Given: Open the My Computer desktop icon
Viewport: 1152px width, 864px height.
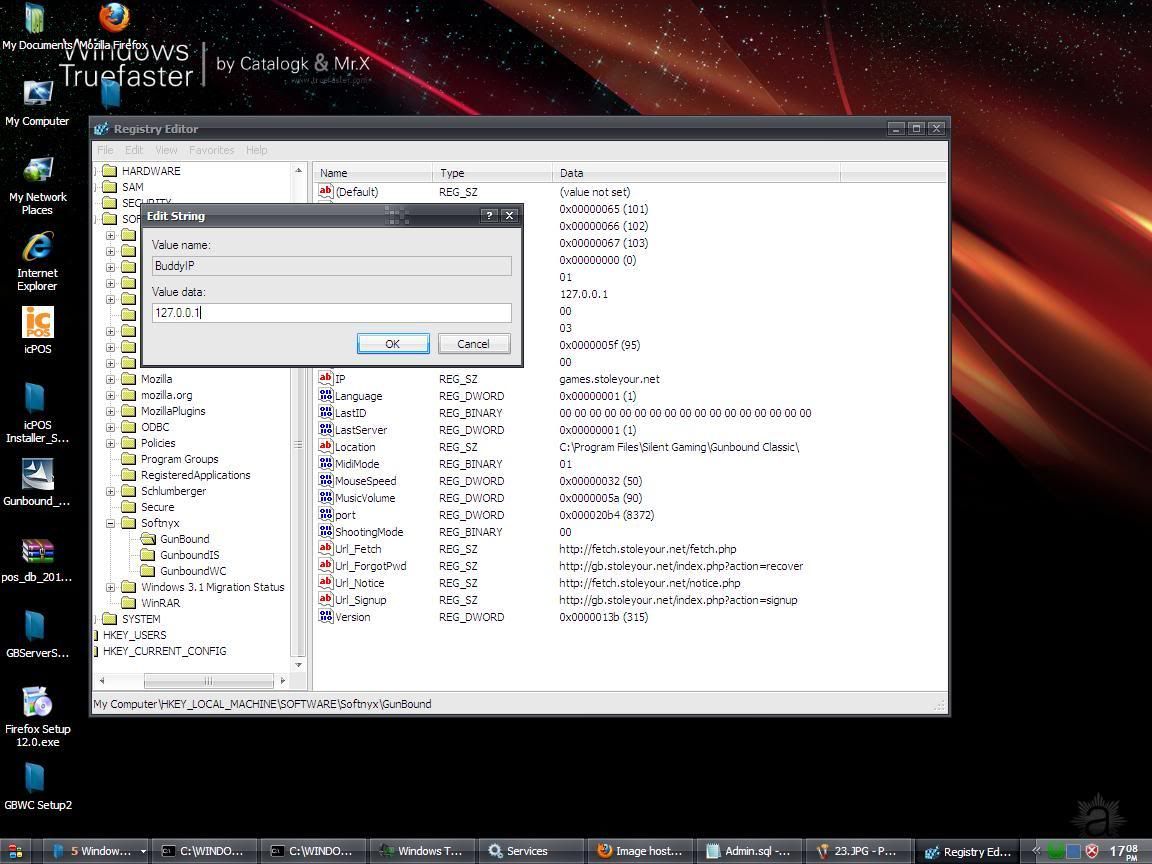Looking at the screenshot, I should [x=37, y=95].
